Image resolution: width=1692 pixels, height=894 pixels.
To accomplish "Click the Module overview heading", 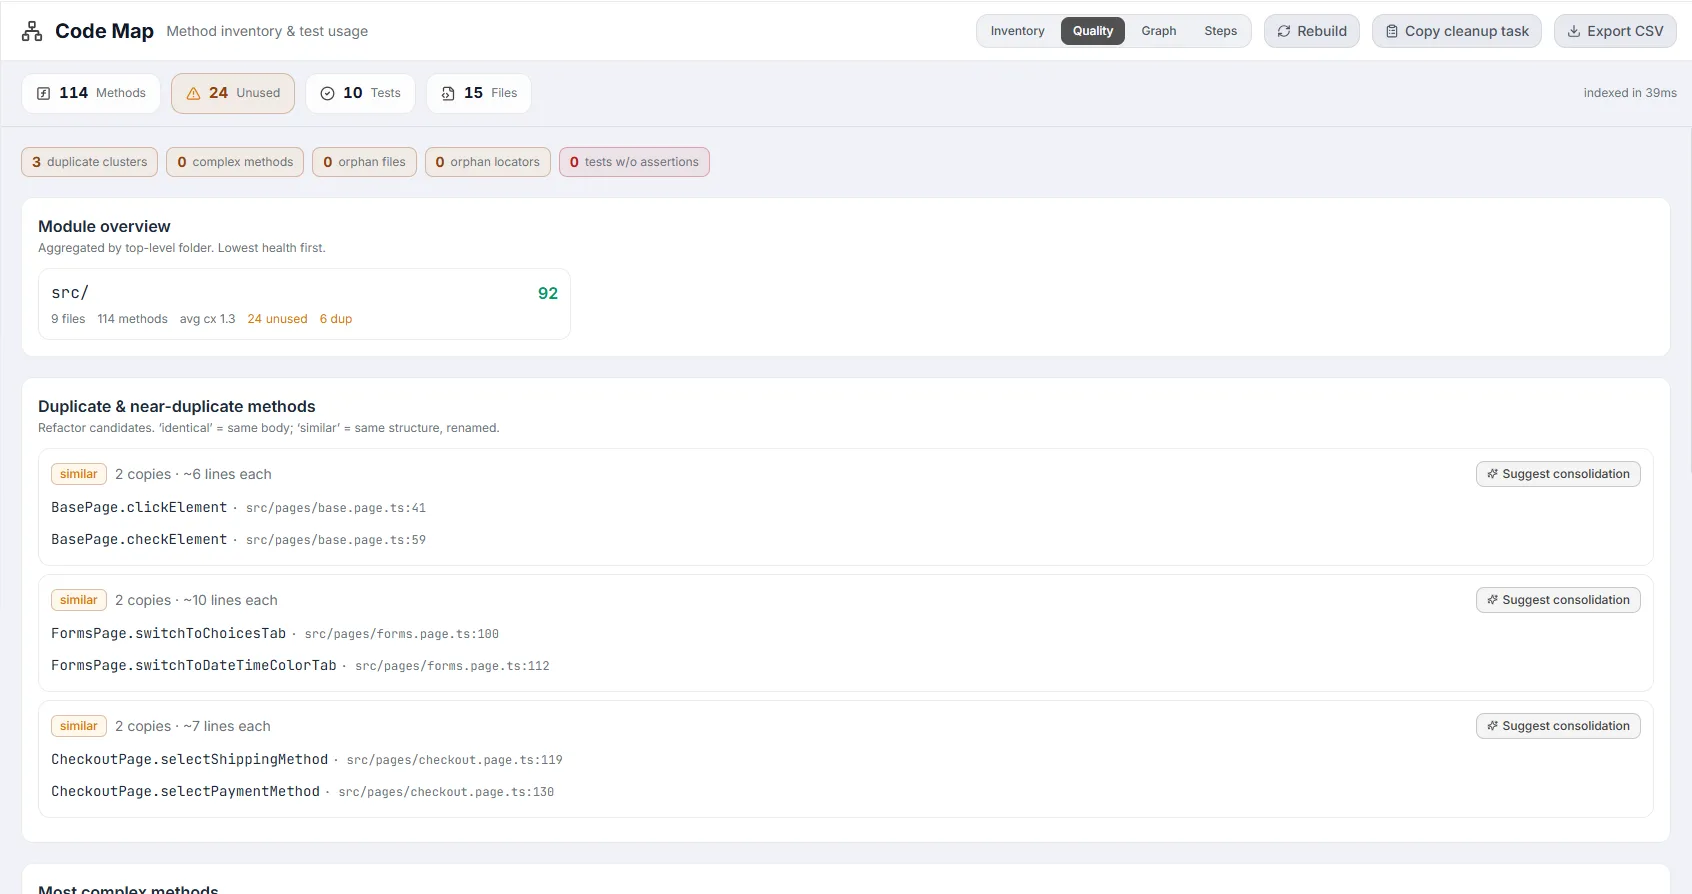I will point(104,227).
